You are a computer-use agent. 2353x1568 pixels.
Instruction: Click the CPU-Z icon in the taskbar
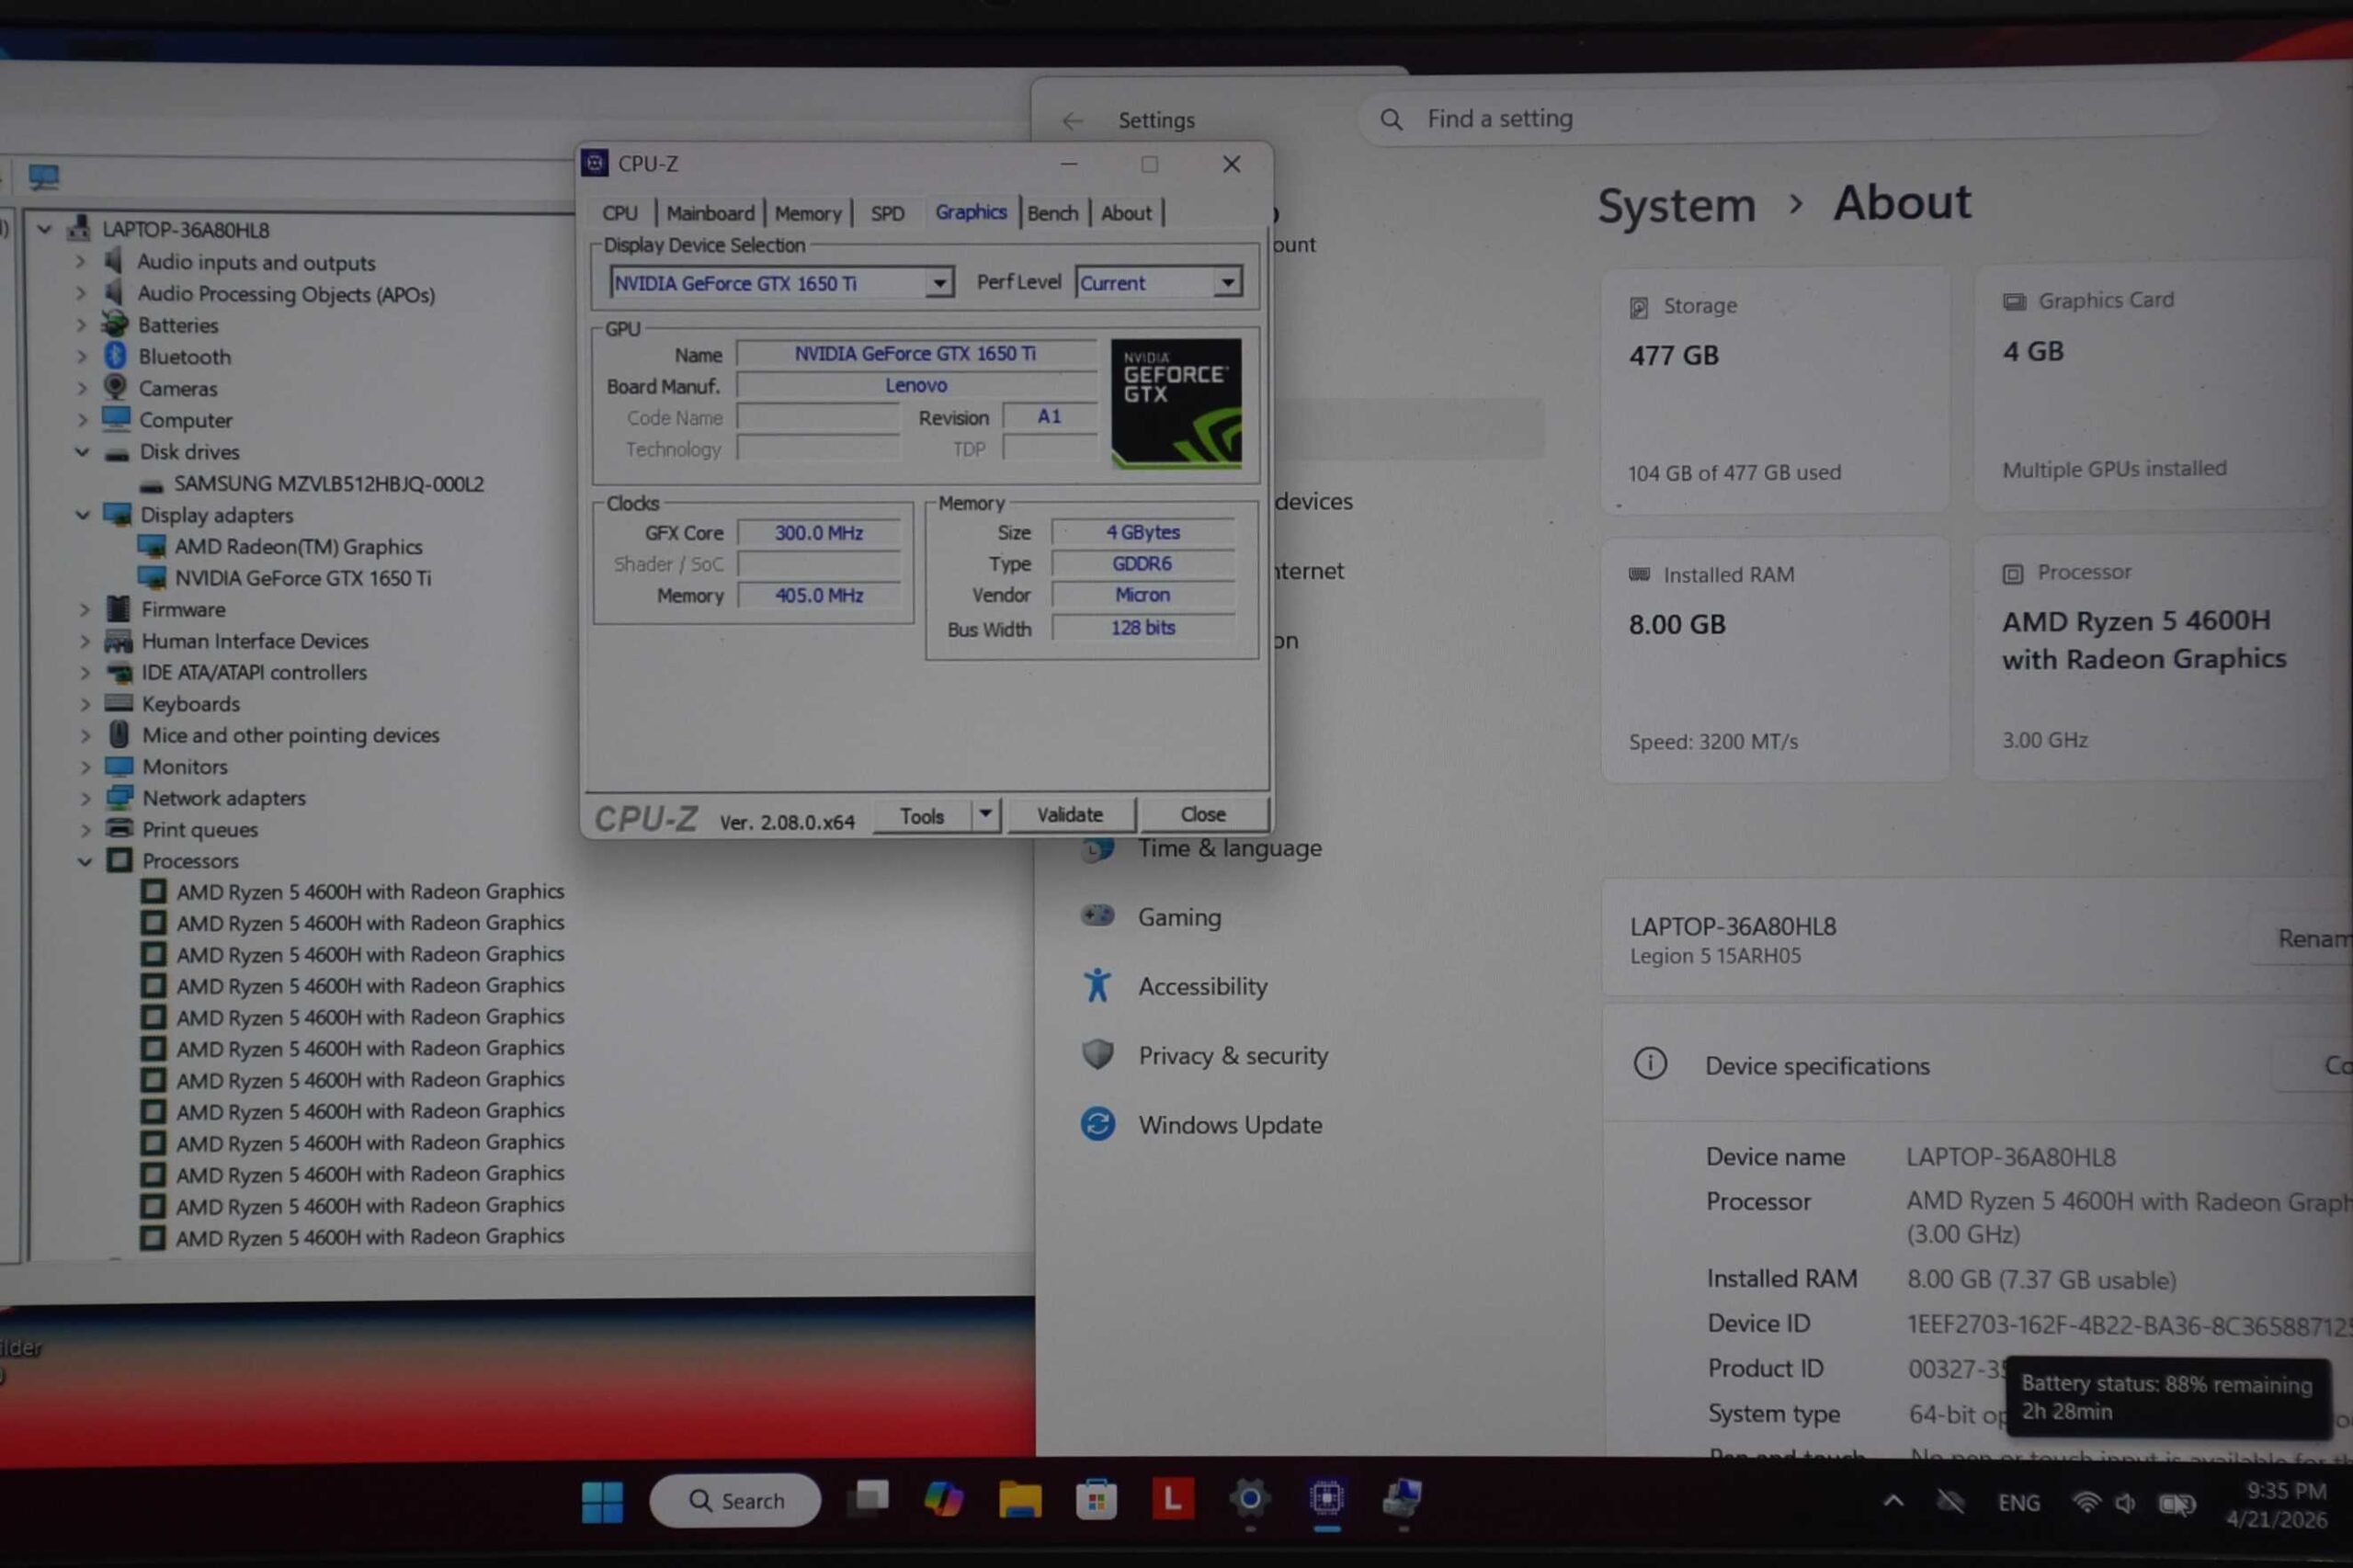coord(1326,1498)
